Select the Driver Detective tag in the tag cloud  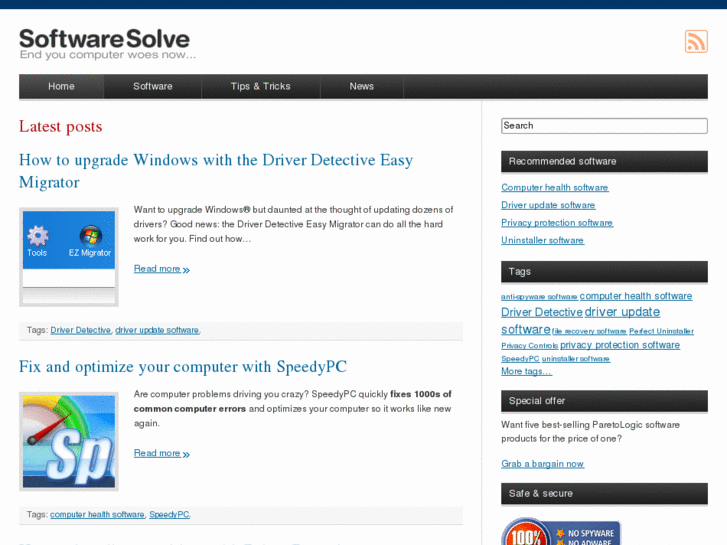pos(542,312)
